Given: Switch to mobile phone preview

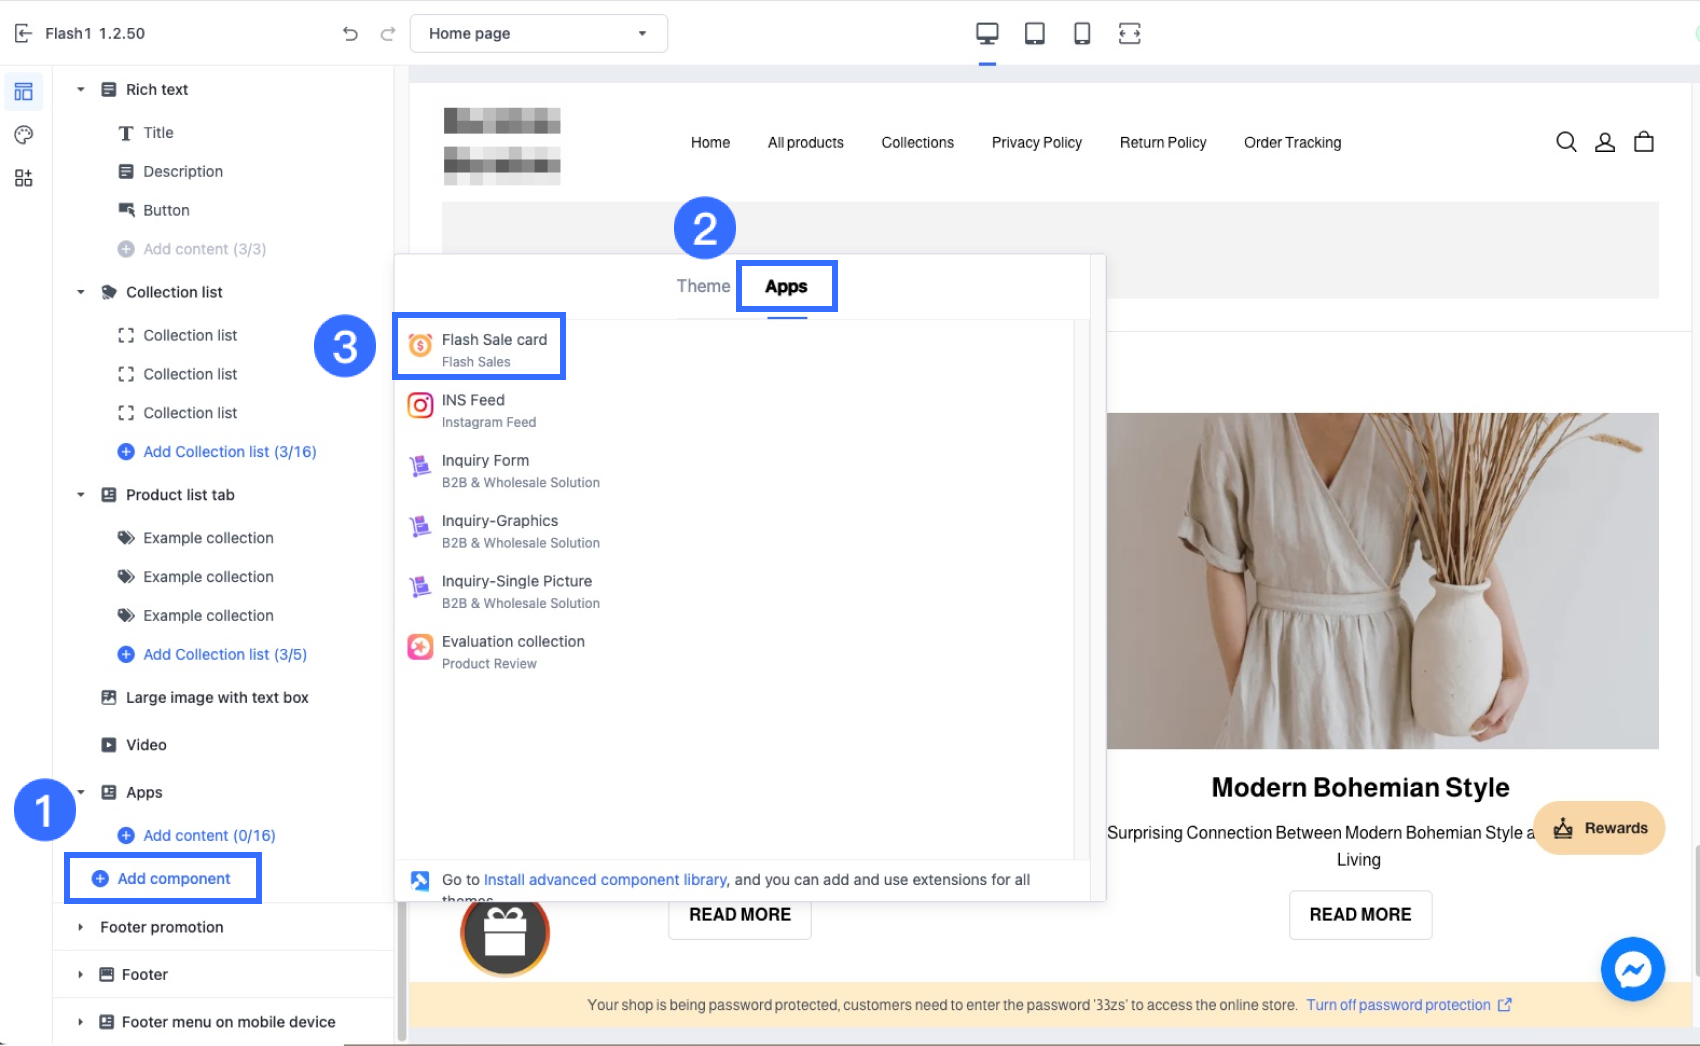Looking at the screenshot, I should 1082,34.
